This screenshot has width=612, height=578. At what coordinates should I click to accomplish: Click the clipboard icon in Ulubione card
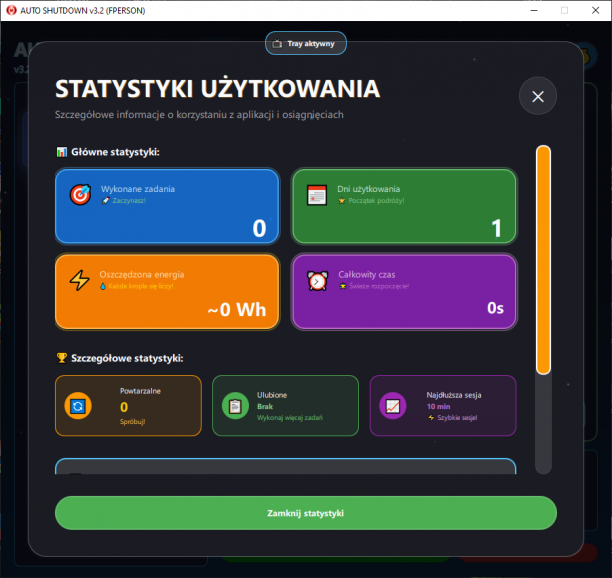pos(235,406)
